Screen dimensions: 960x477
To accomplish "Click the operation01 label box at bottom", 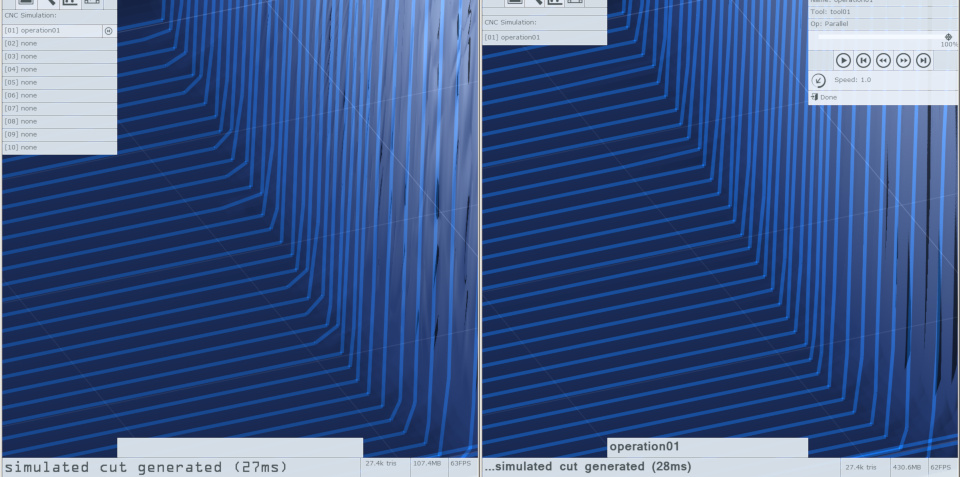I will [x=707, y=447].
